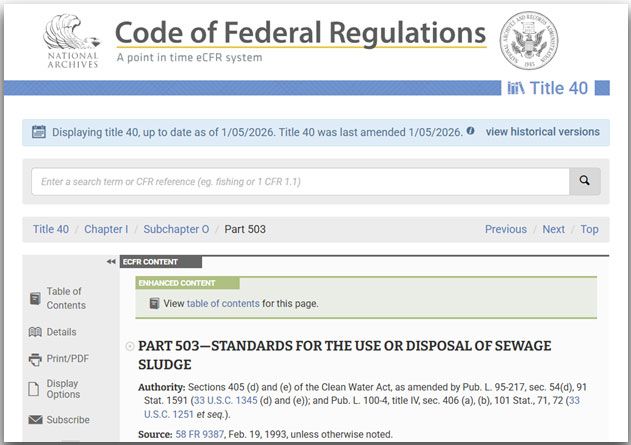Click the Part 503 breadcrumb text

pyautogui.click(x=245, y=229)
